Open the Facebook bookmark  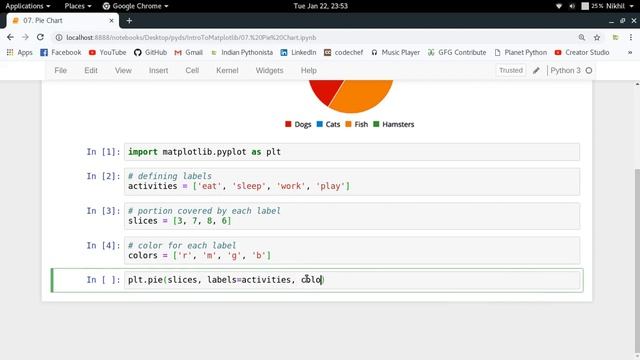point(61,52)
